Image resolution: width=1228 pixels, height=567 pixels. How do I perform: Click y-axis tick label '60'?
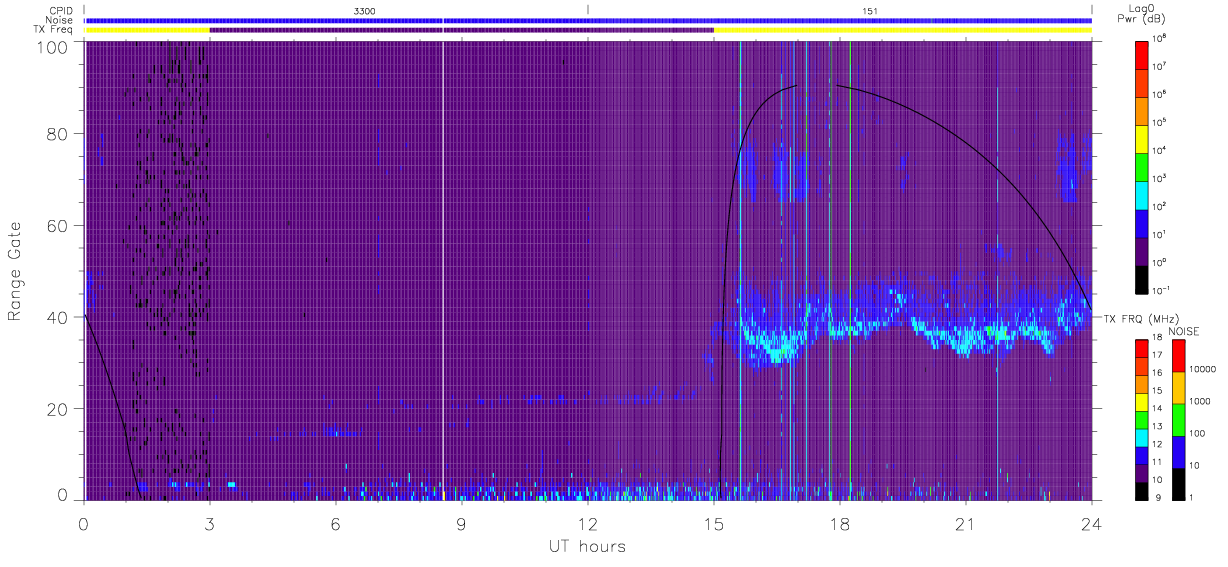click(x=57, y=226)
